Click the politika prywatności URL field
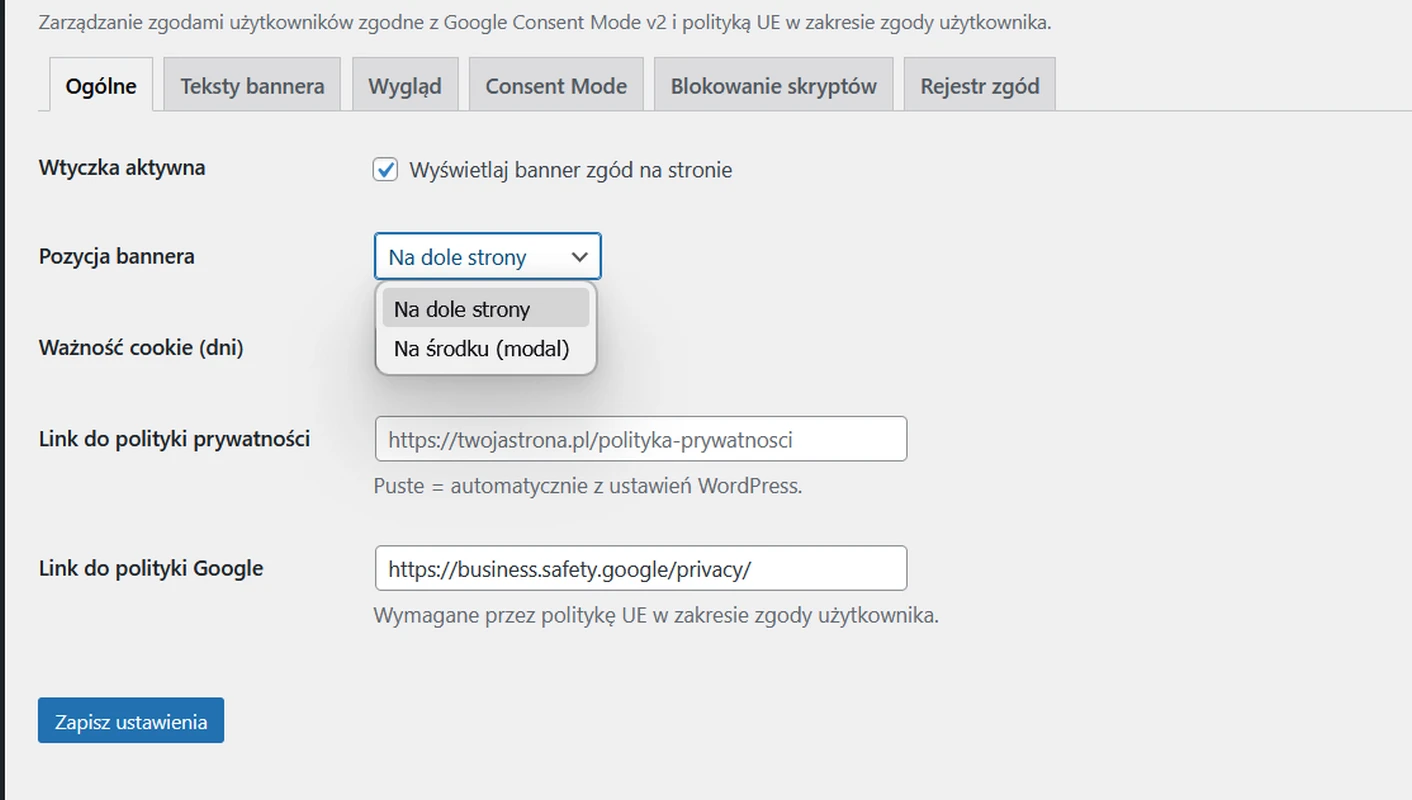The width and height of the screenshot is (1412, 800). [x=640, y=438]
